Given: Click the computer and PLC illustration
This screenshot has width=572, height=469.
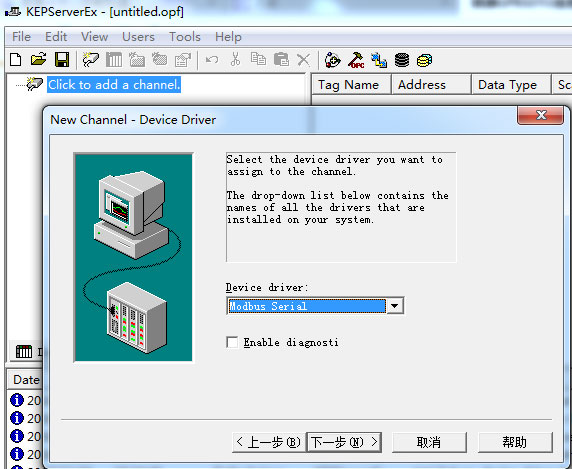Looking at the screenshot, I should click(134, 257).
